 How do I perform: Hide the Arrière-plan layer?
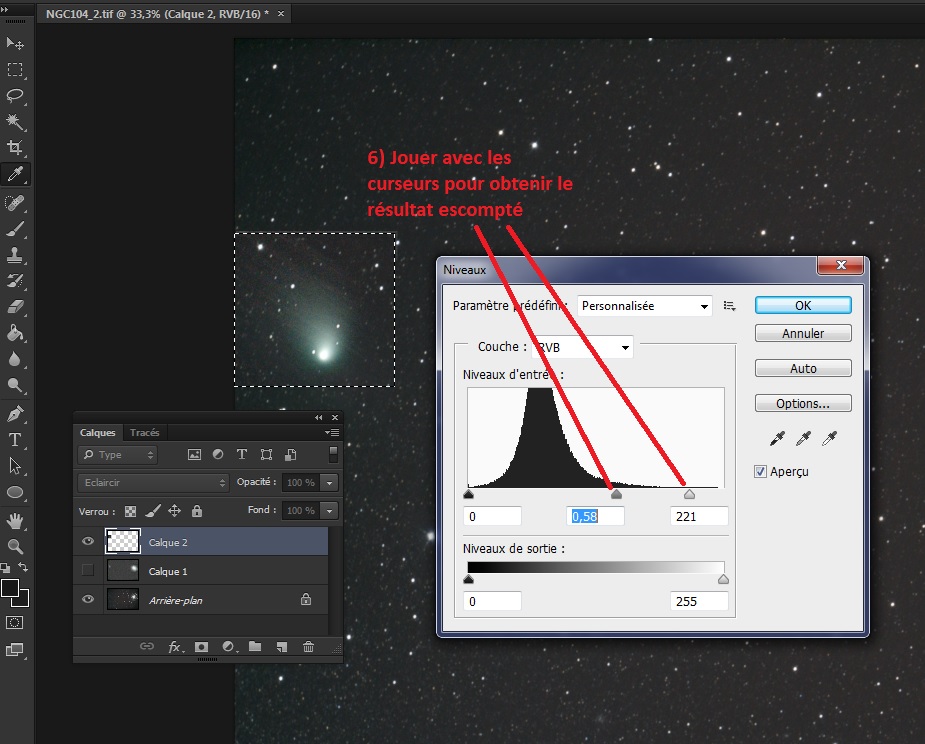click(88, 599)
